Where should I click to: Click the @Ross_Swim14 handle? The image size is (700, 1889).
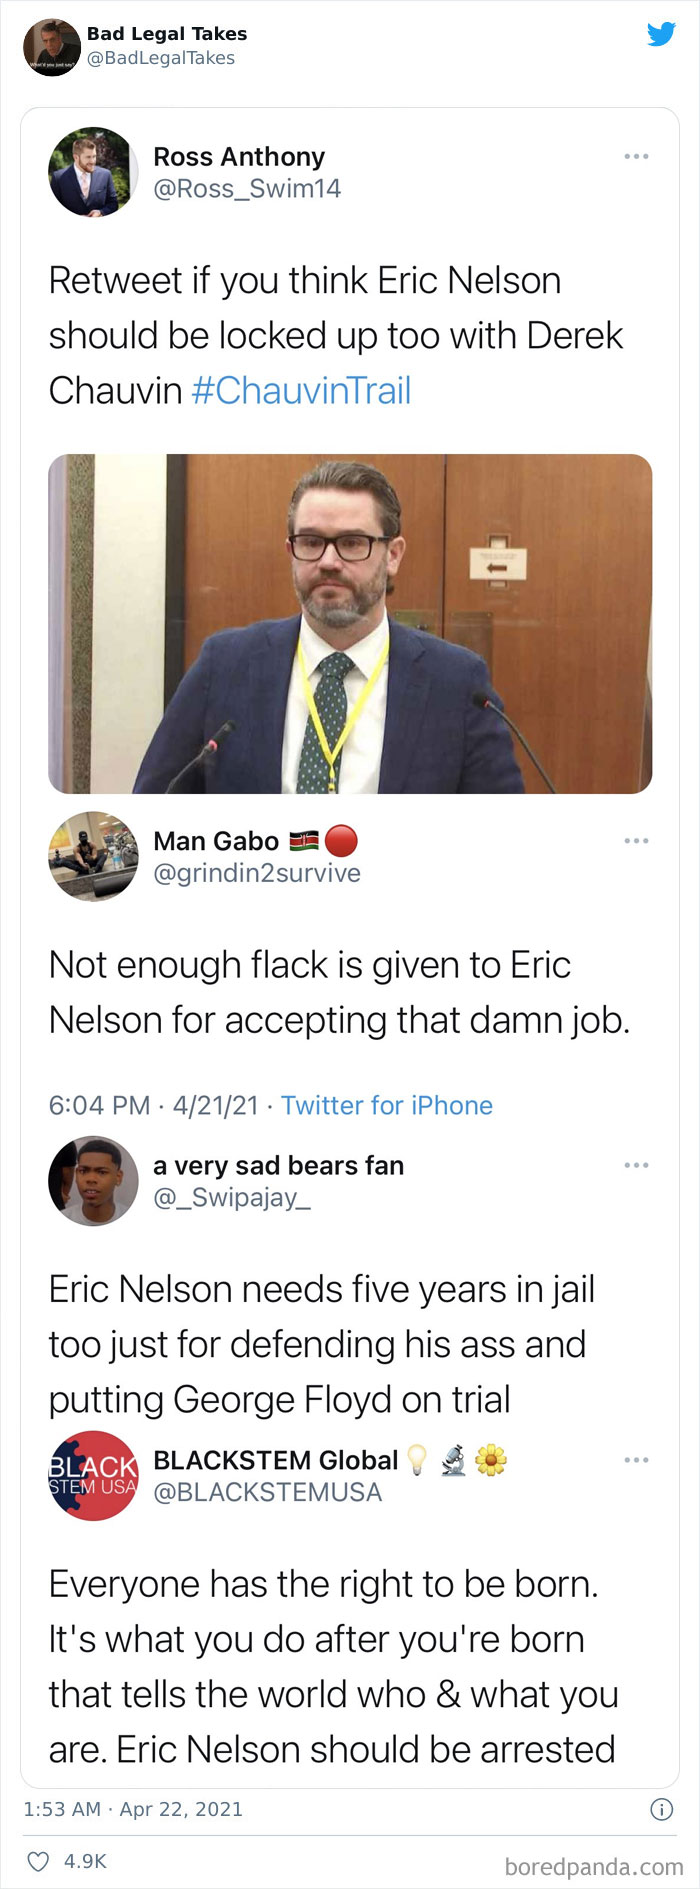[x=247, y=188]
